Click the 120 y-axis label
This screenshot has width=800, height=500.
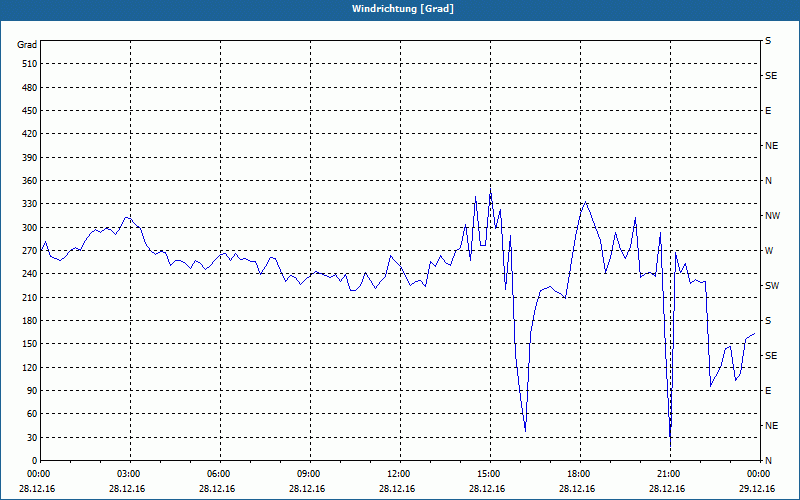pos(30,367)
